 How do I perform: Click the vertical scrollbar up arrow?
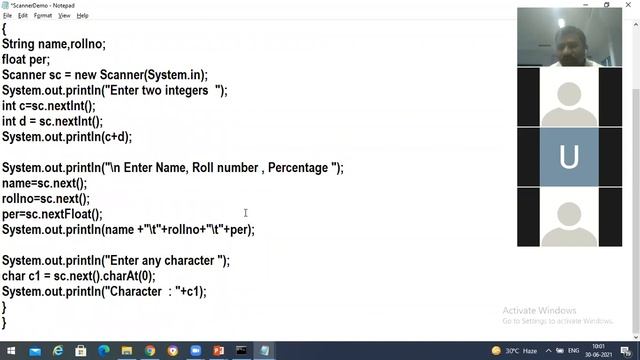tap(636, 25)
